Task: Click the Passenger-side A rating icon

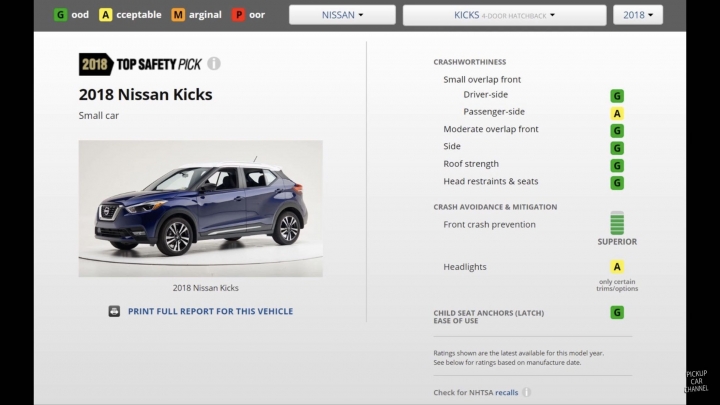Action: (617, 113)
